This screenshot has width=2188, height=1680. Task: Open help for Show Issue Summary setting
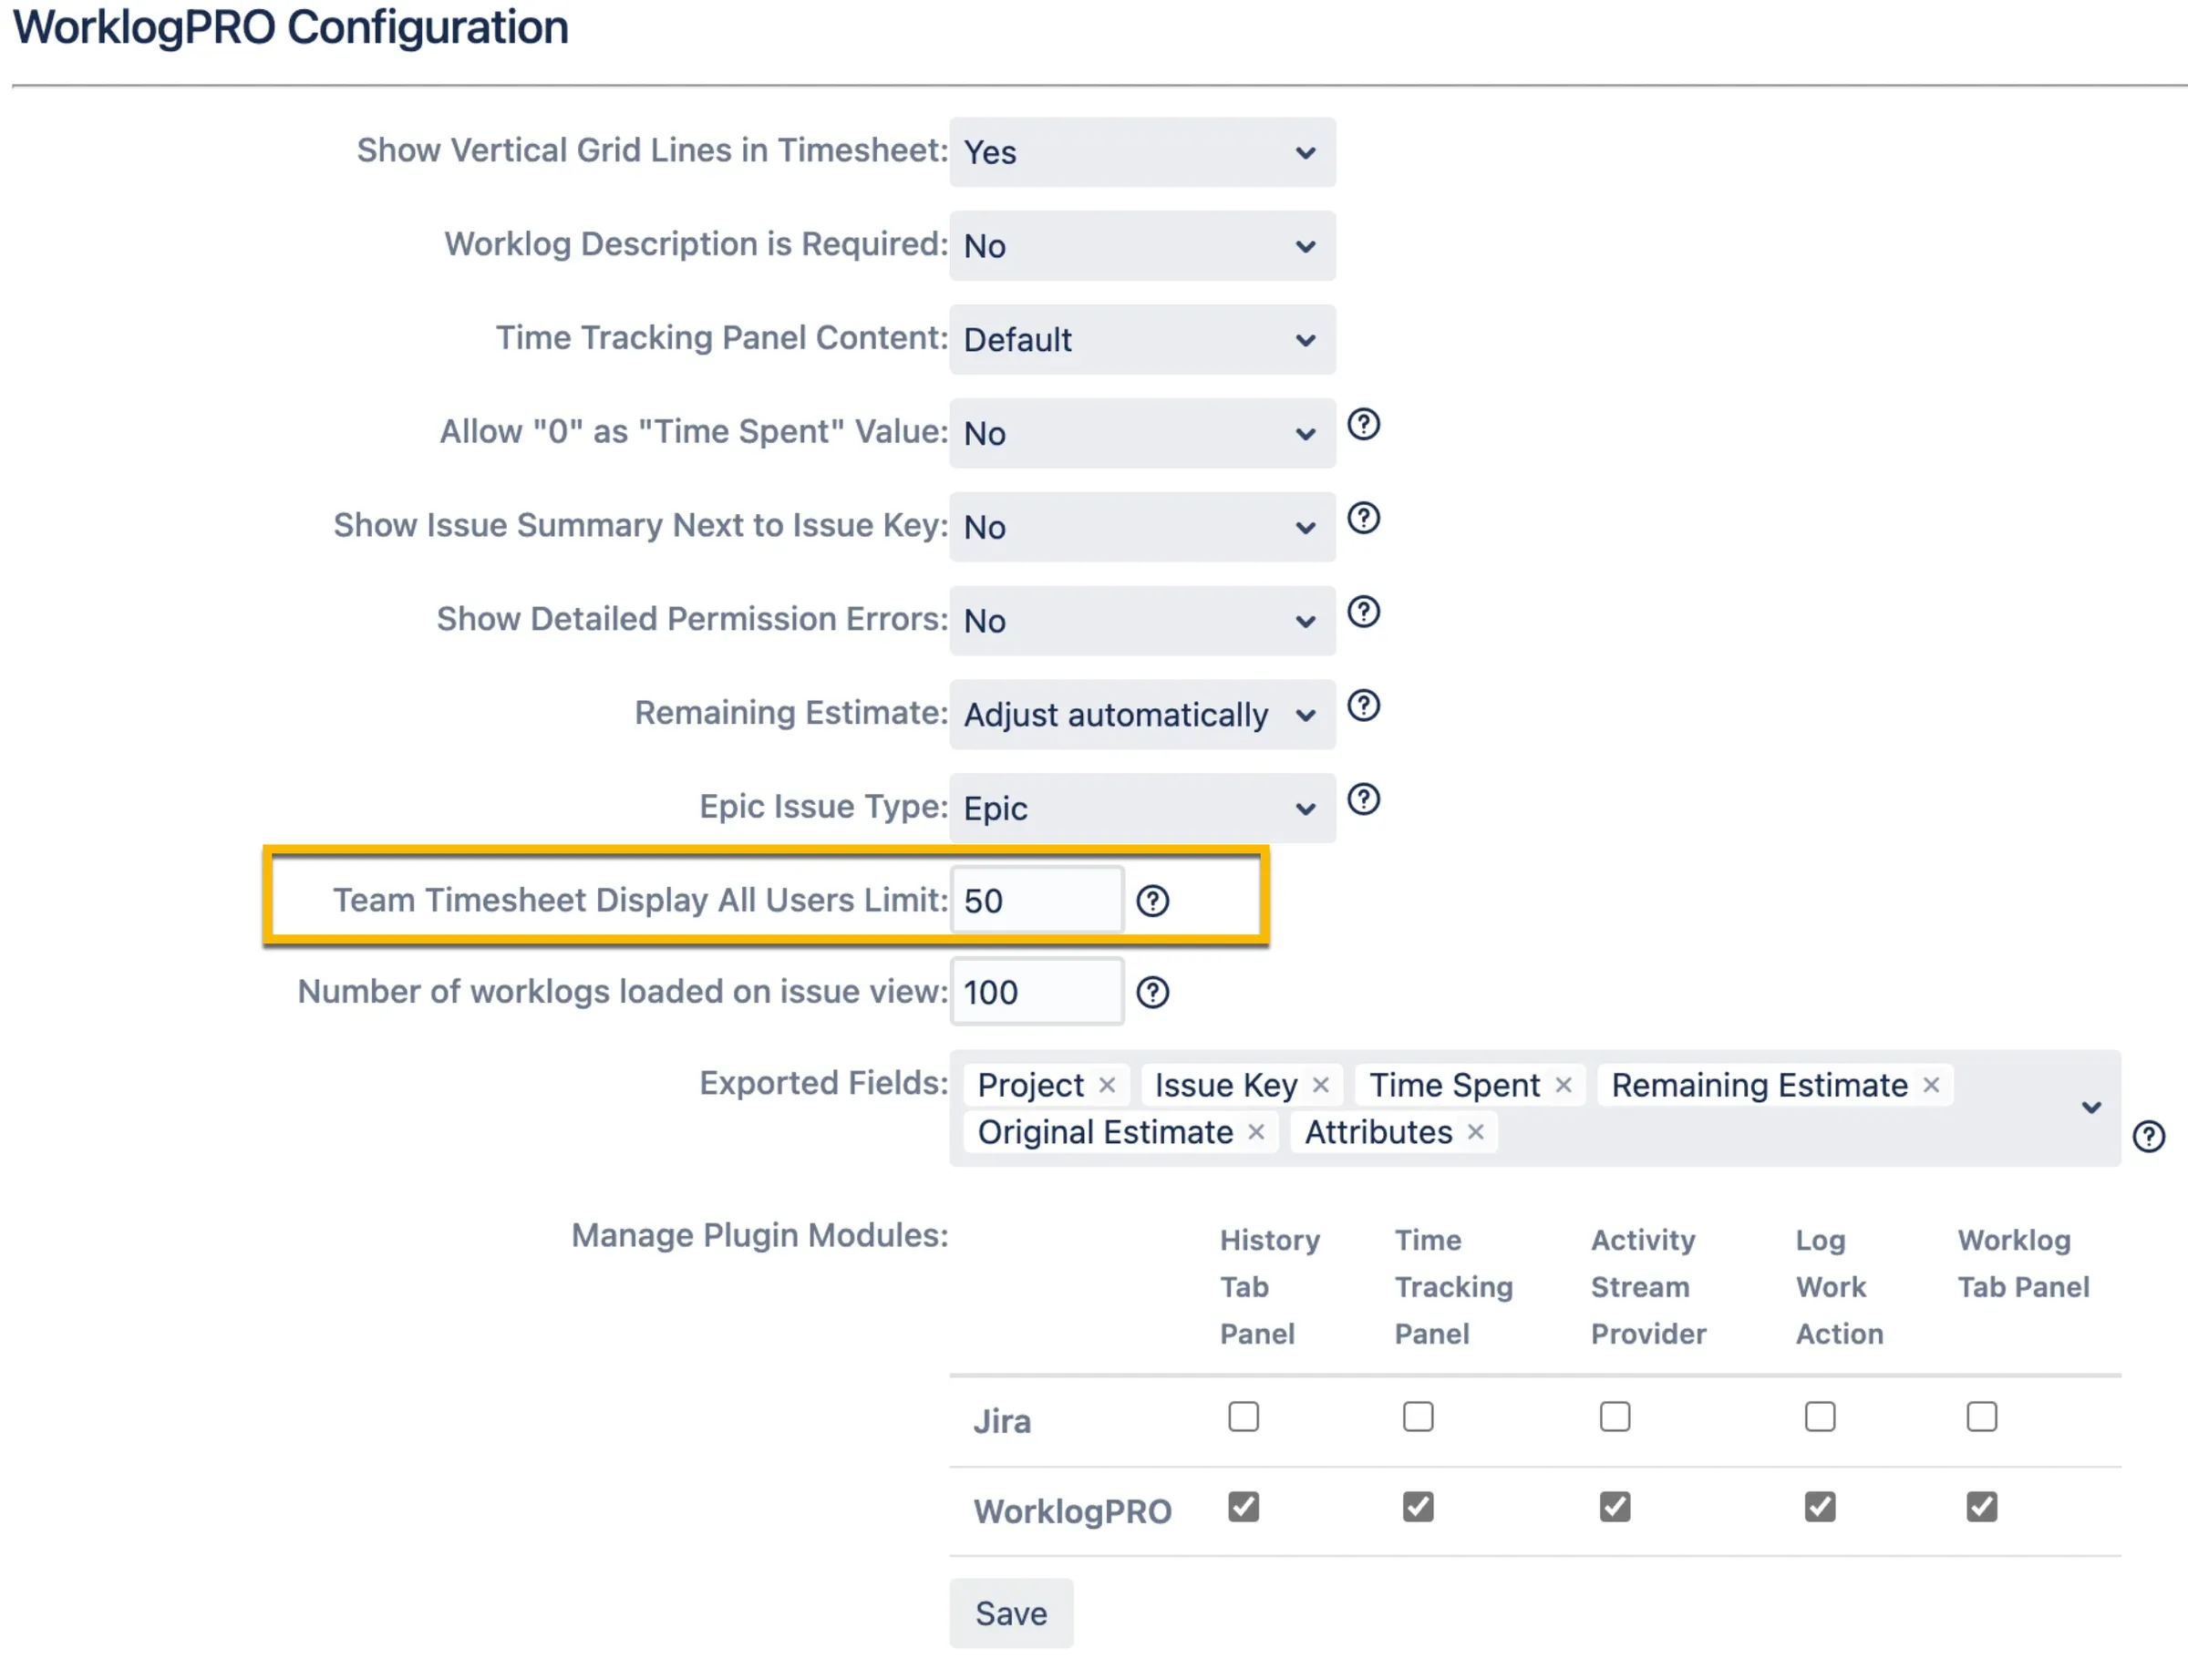click(1363, 518)
